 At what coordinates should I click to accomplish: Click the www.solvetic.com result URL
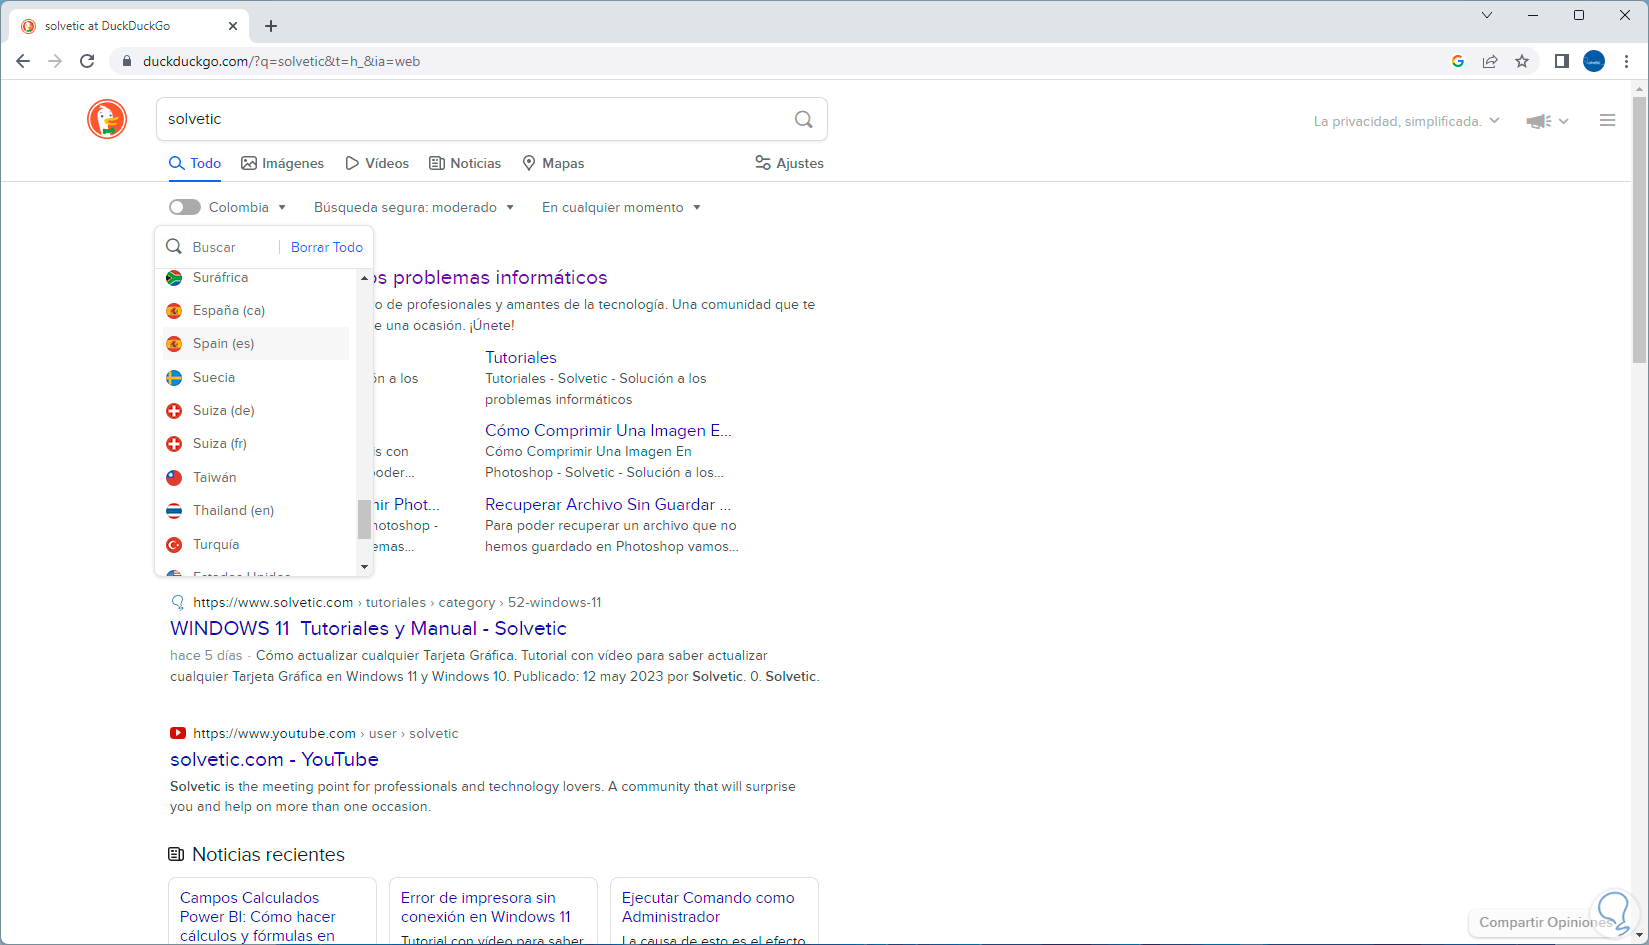[273, 602]
